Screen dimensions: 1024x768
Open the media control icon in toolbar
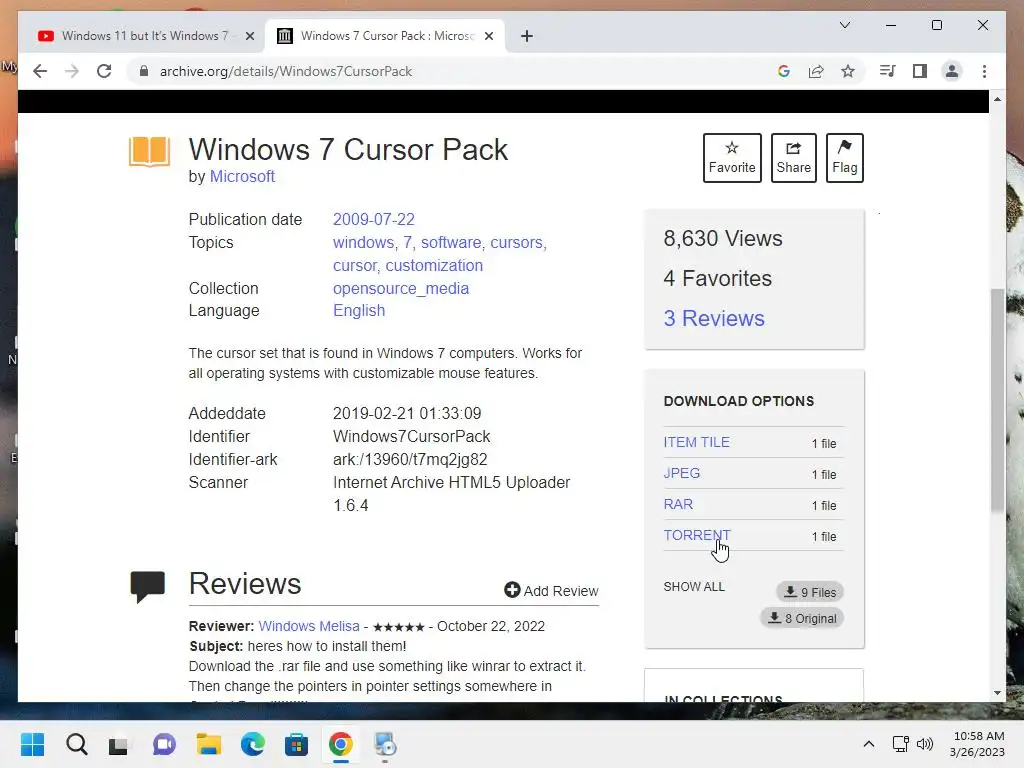887,71
